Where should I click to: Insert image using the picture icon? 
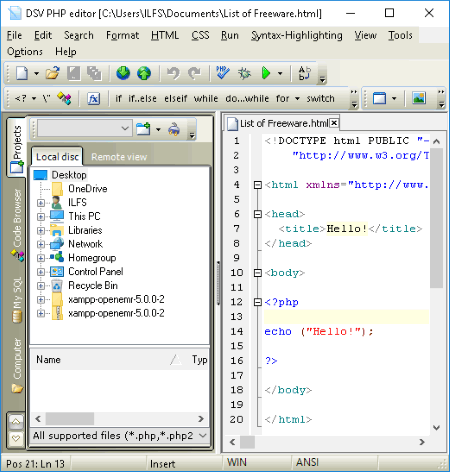click(x=419, y=98)
